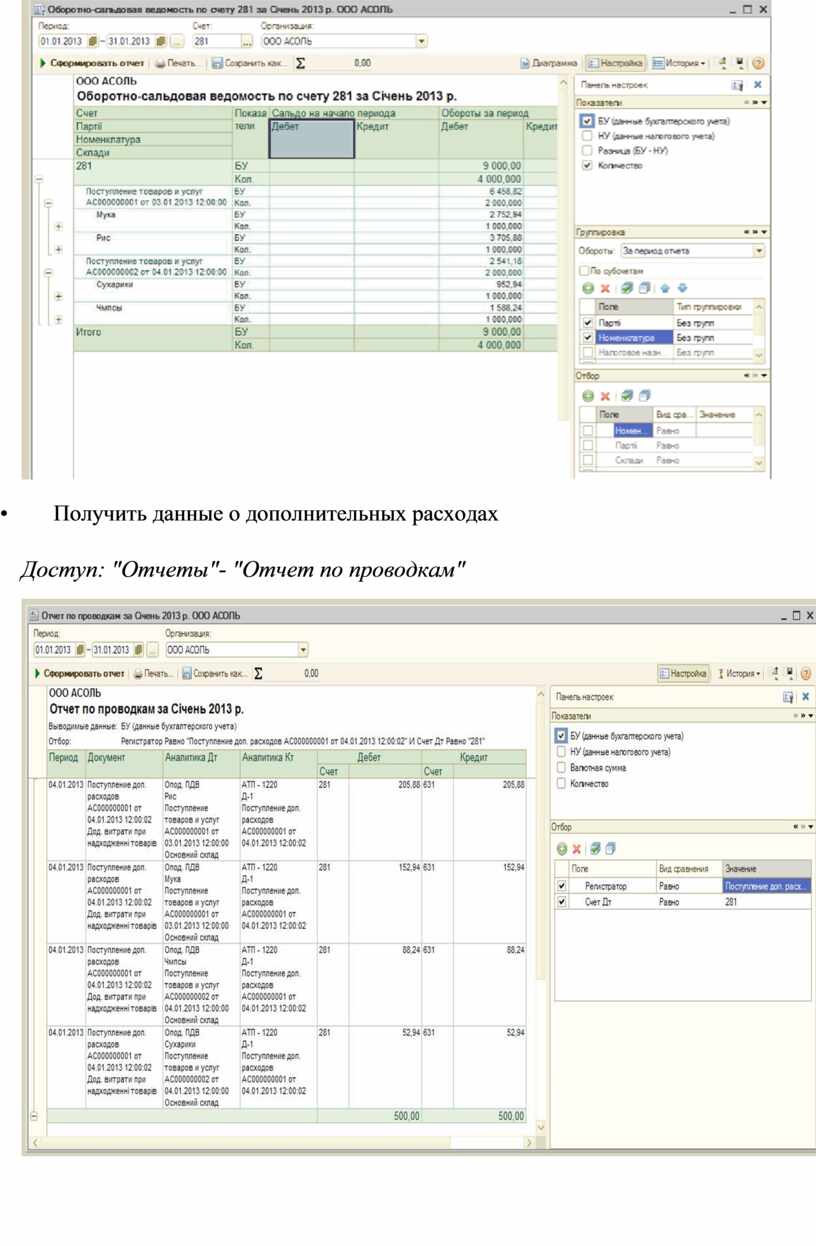Open История dropdown in account 281 window
Screen dimensions: 816x1246
[x=679, y=62]
